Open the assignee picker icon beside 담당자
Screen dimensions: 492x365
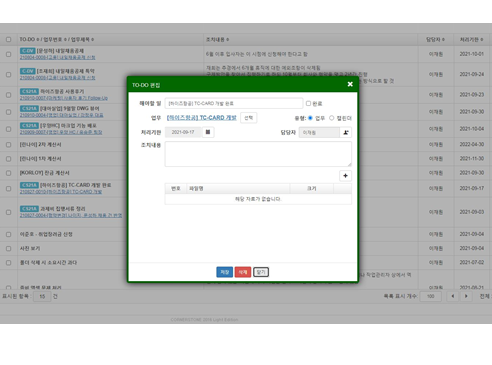pyautogui.click(x=346, y=133)
